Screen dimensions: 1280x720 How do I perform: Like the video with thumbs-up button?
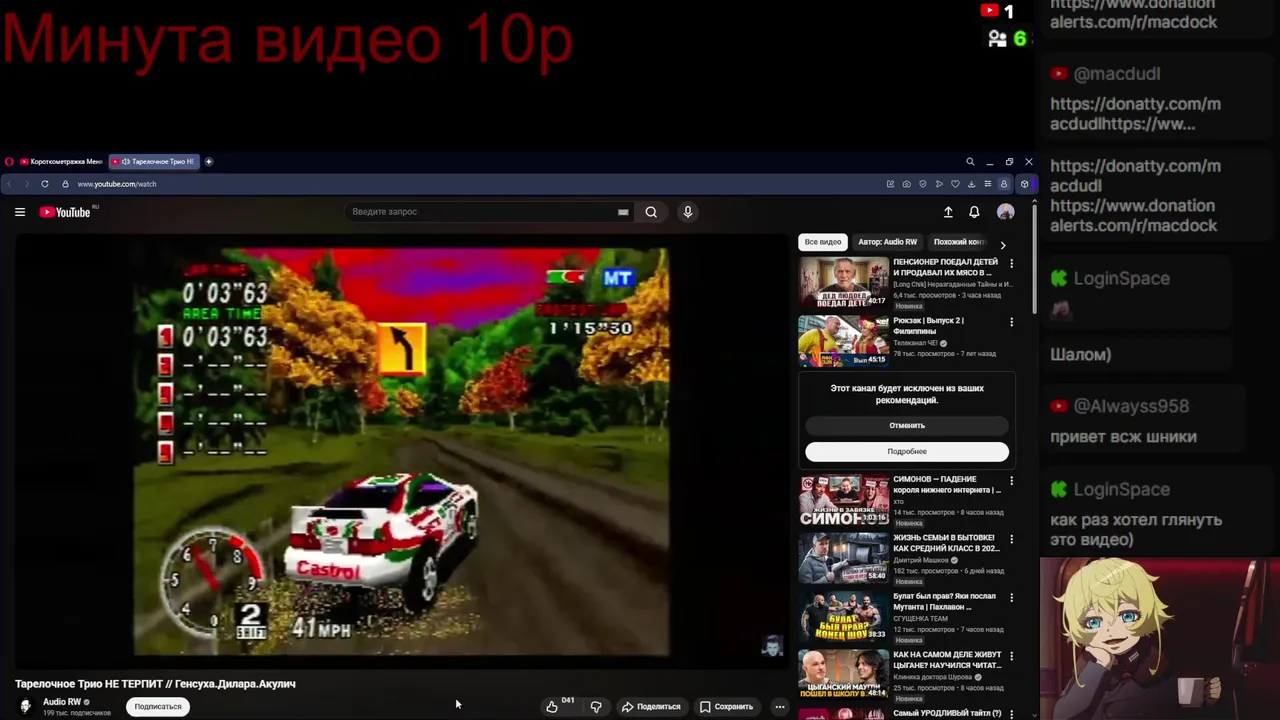pos(552,707)
